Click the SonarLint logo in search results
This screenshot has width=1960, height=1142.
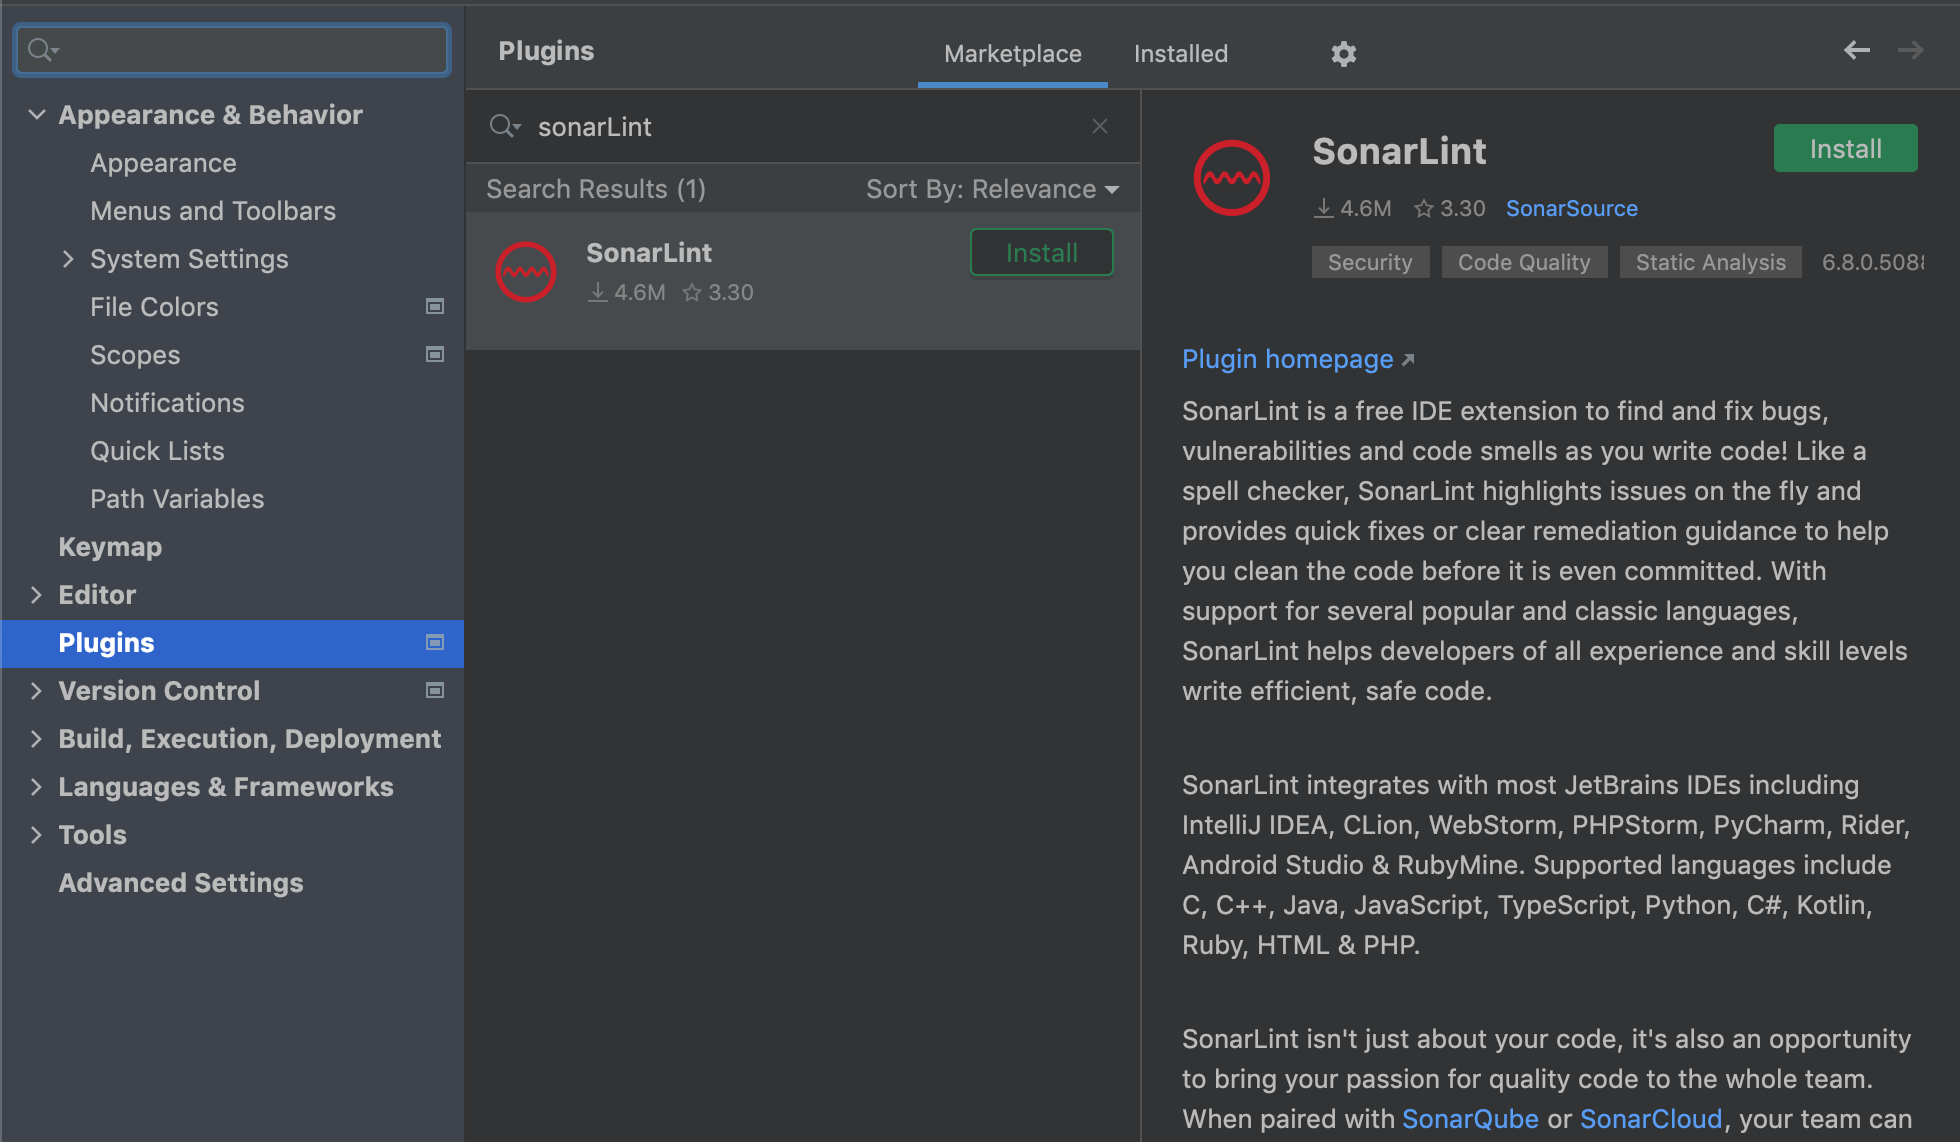tap(526, 272)
